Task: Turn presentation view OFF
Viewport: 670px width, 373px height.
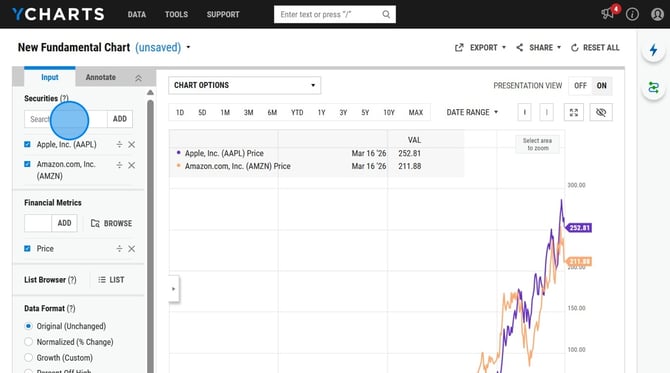Action: (580, 86)
